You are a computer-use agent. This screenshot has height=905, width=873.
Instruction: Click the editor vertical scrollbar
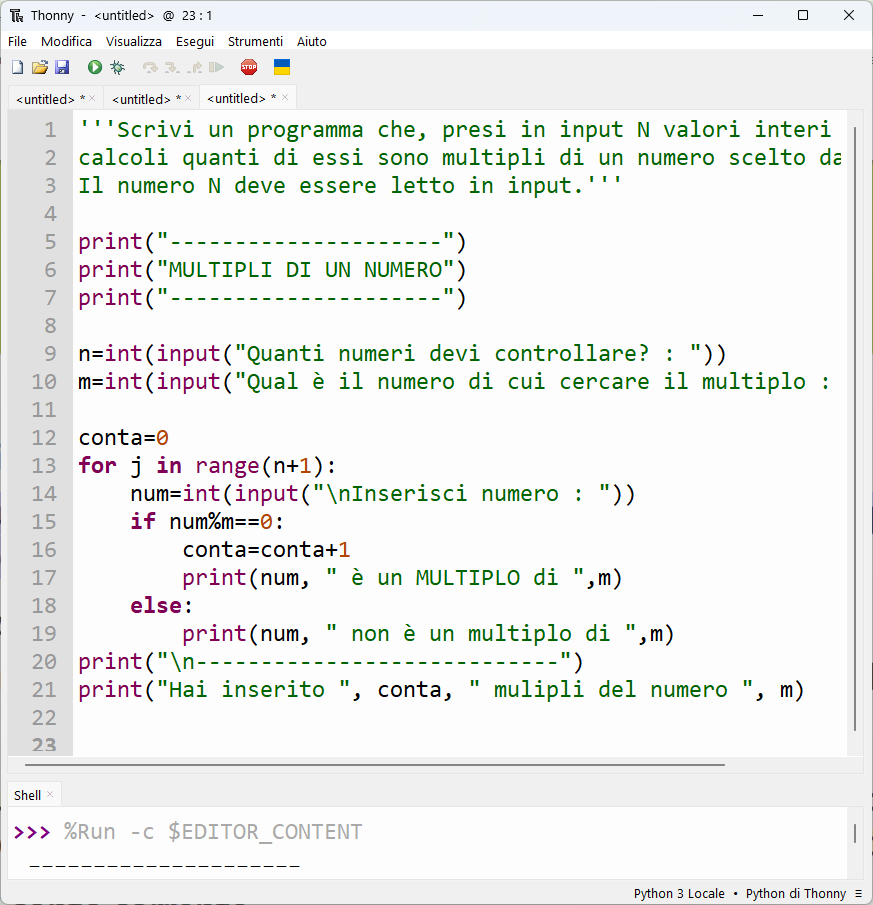tap(855, 428)
